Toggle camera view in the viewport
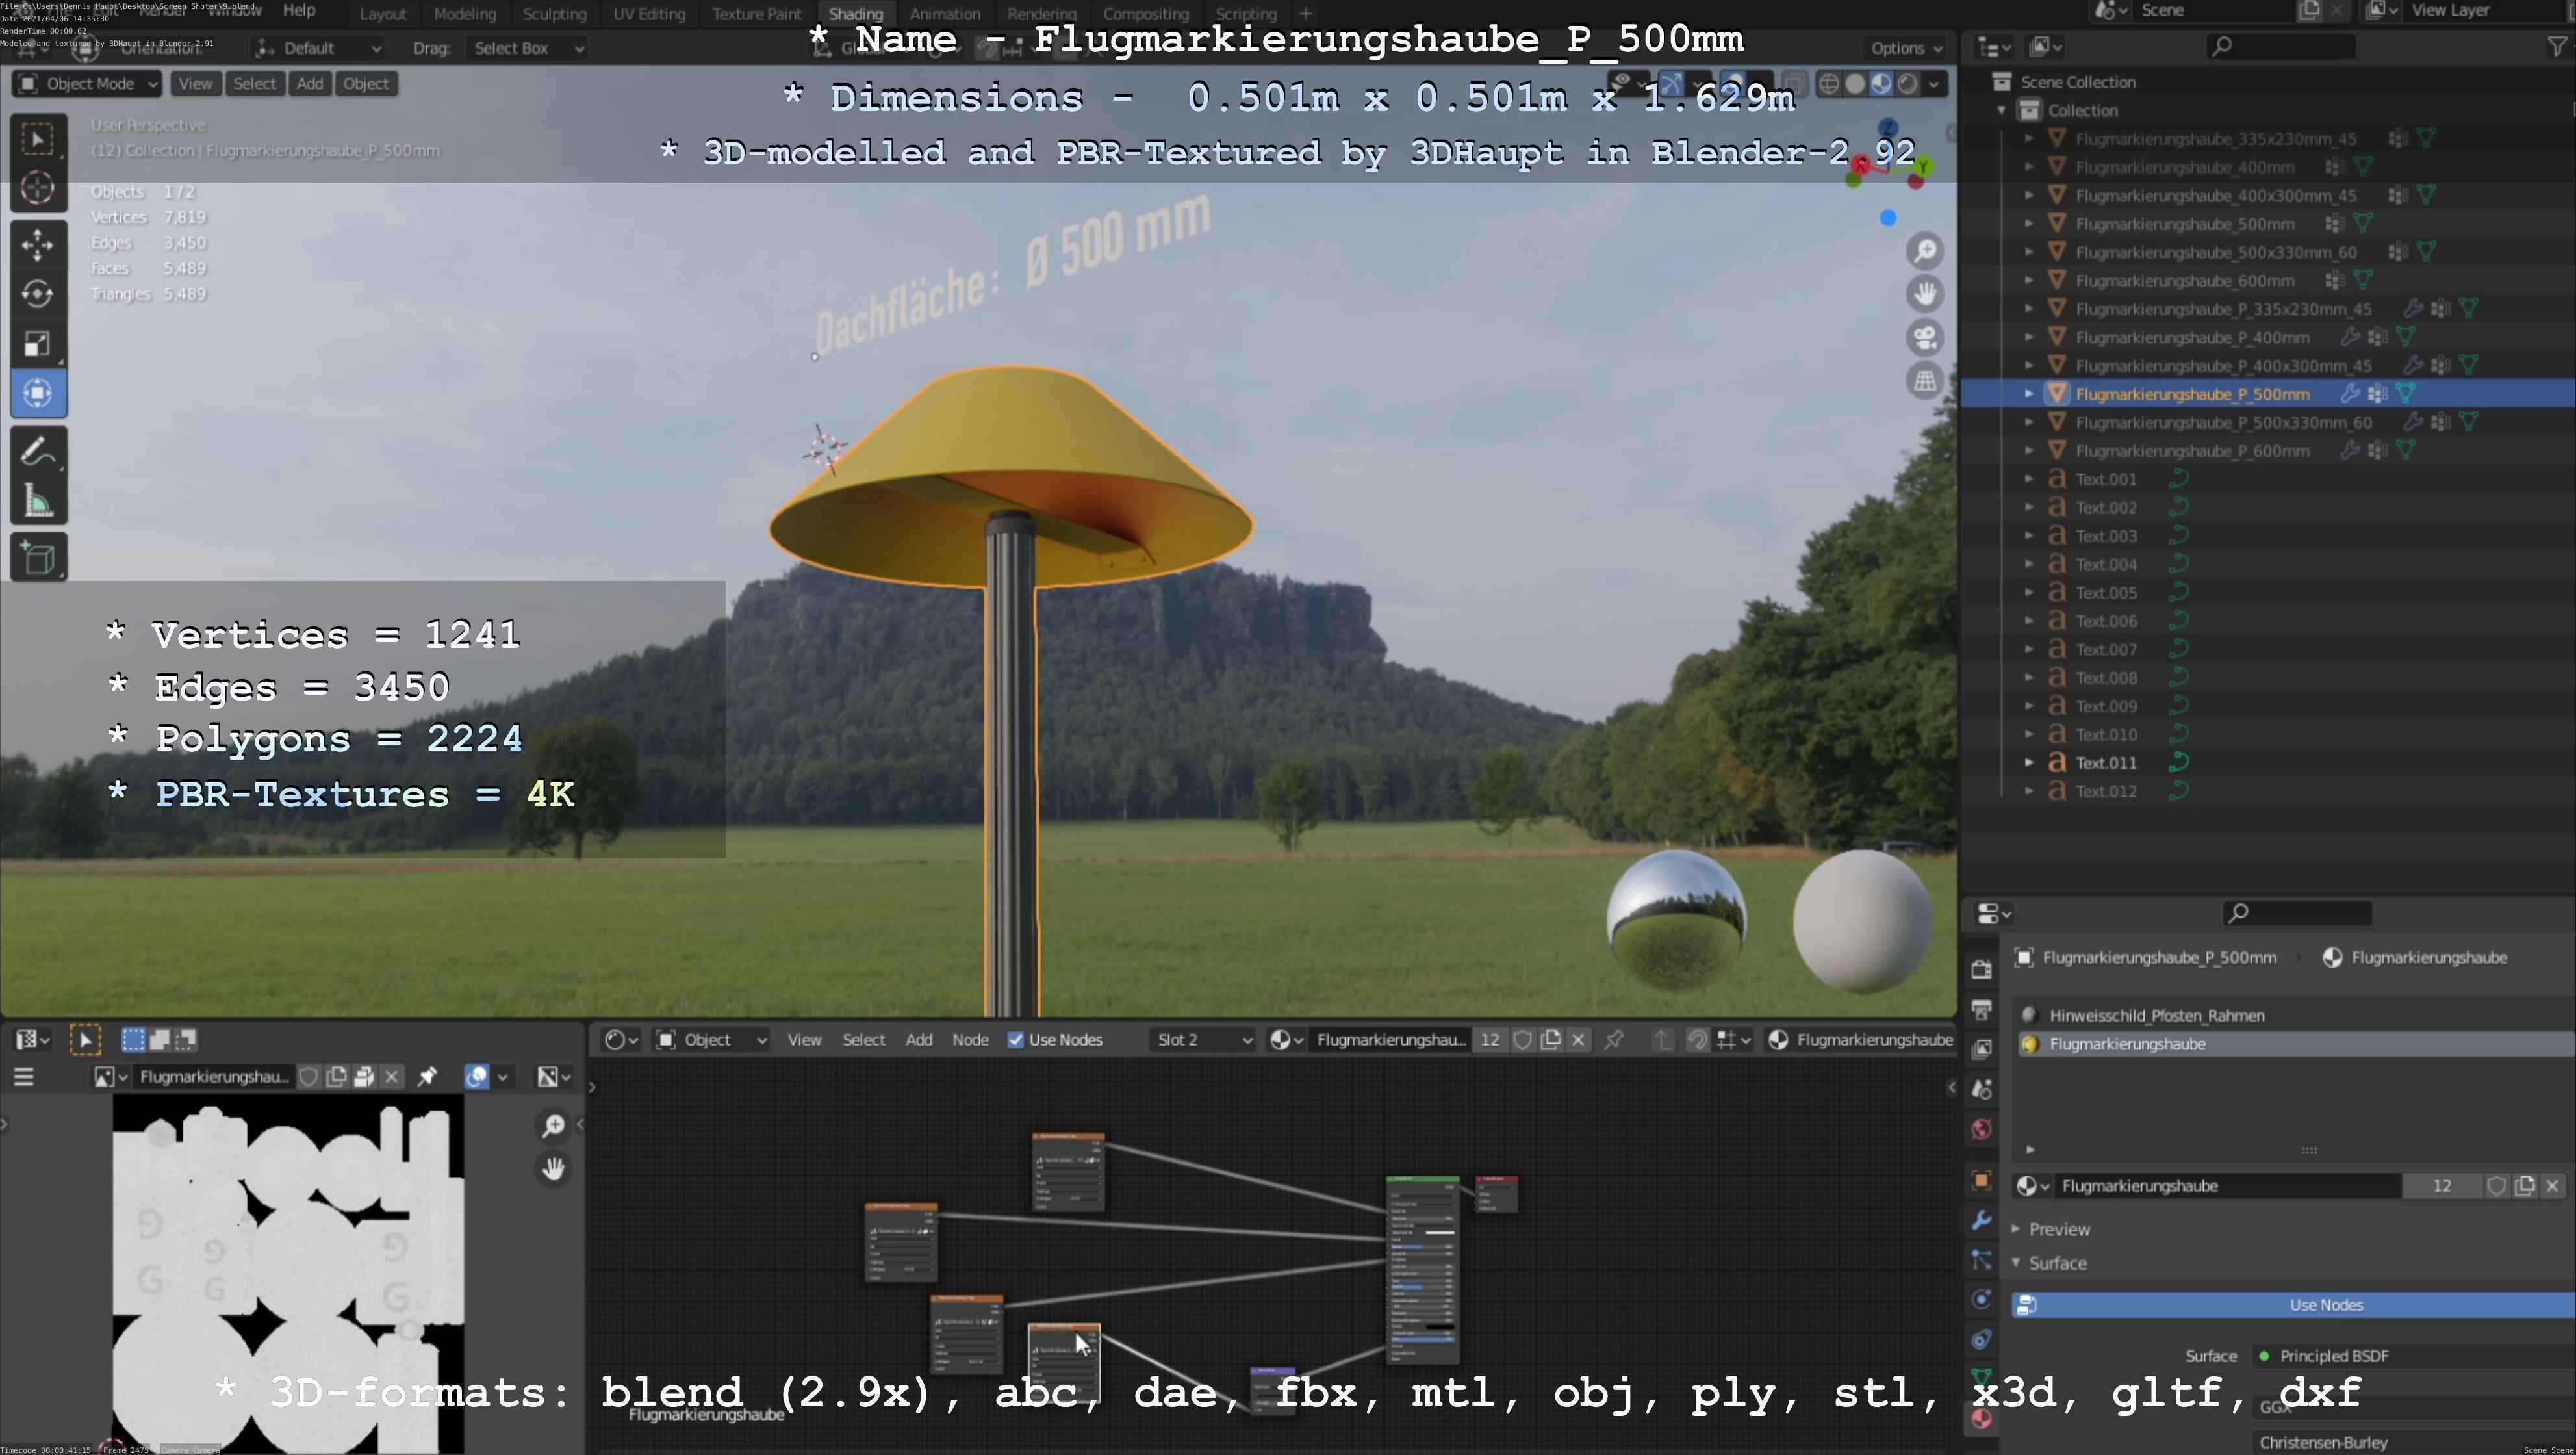 pos(1925,337)
